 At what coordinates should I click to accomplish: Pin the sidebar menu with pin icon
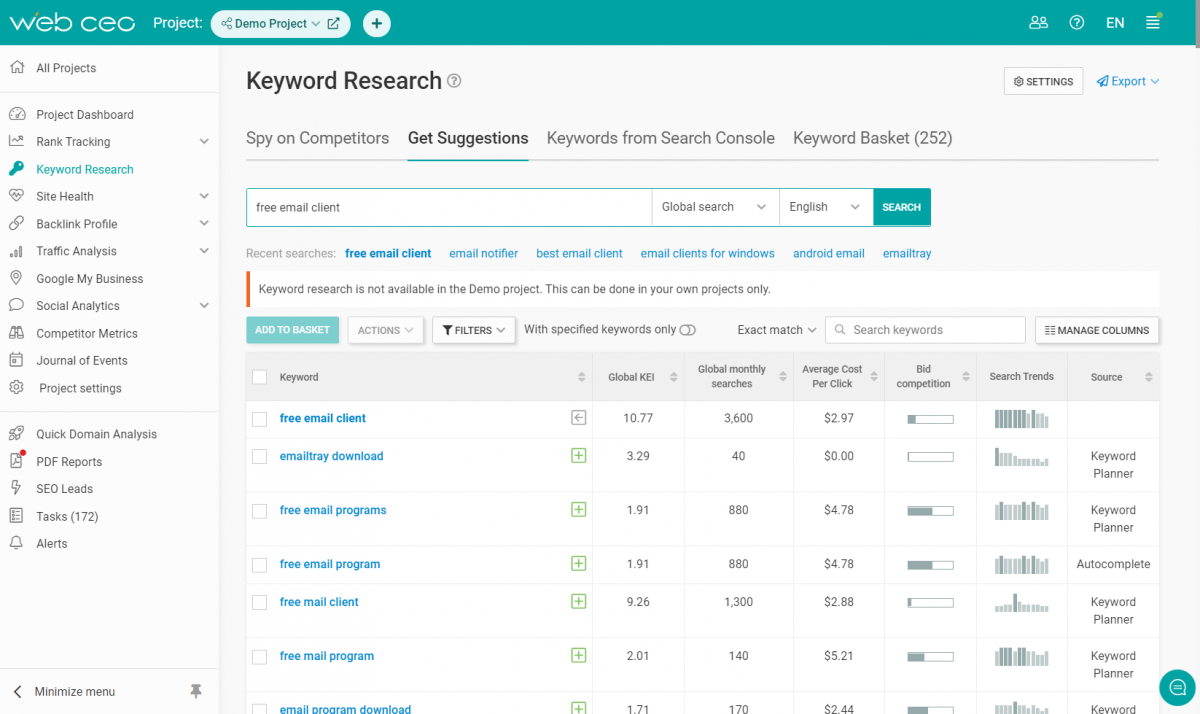point(196,691)
